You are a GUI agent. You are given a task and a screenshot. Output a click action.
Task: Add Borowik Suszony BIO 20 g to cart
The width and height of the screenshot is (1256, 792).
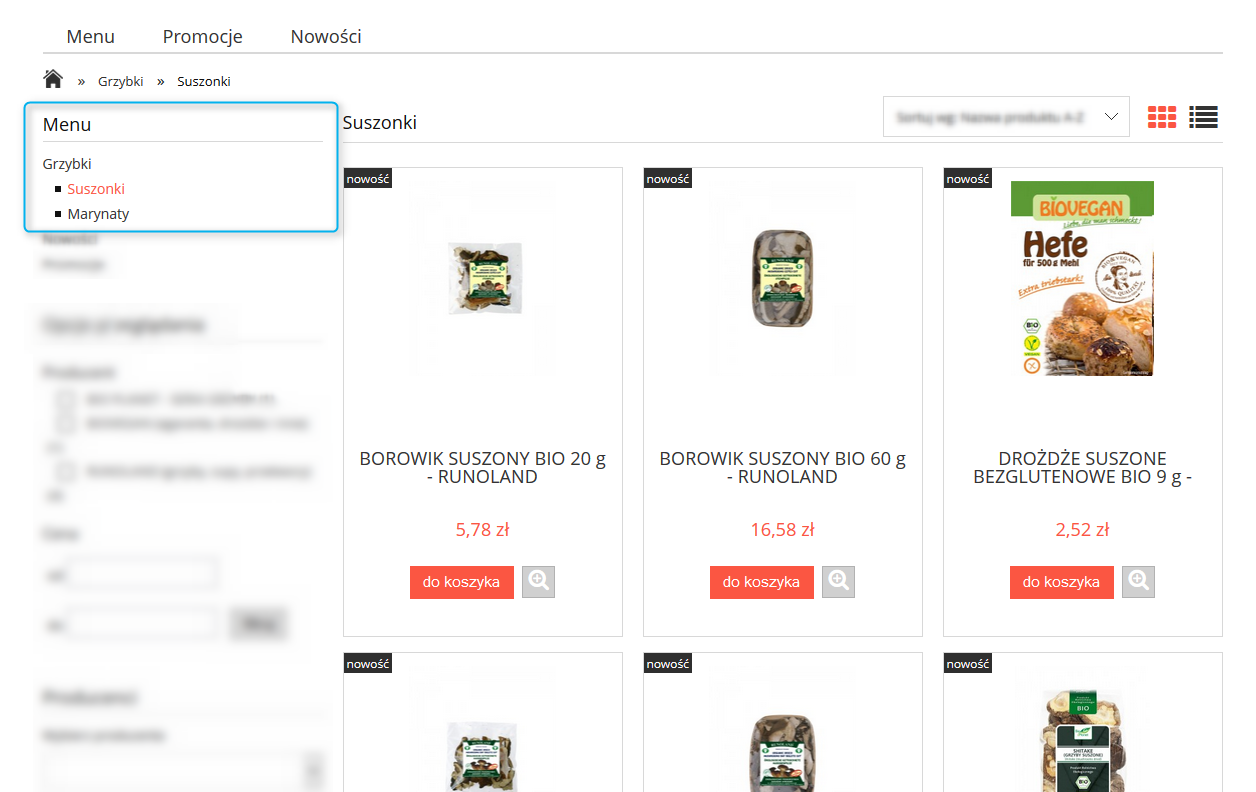[462, 582]
